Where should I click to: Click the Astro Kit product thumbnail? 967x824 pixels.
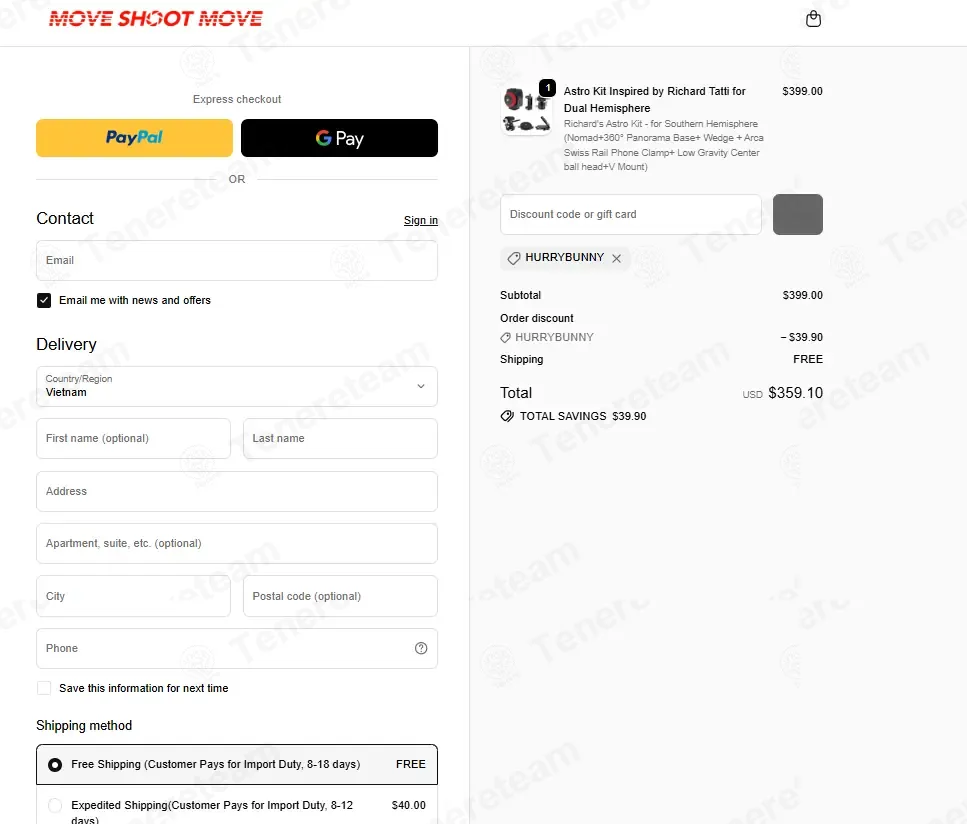coord(527,110)
